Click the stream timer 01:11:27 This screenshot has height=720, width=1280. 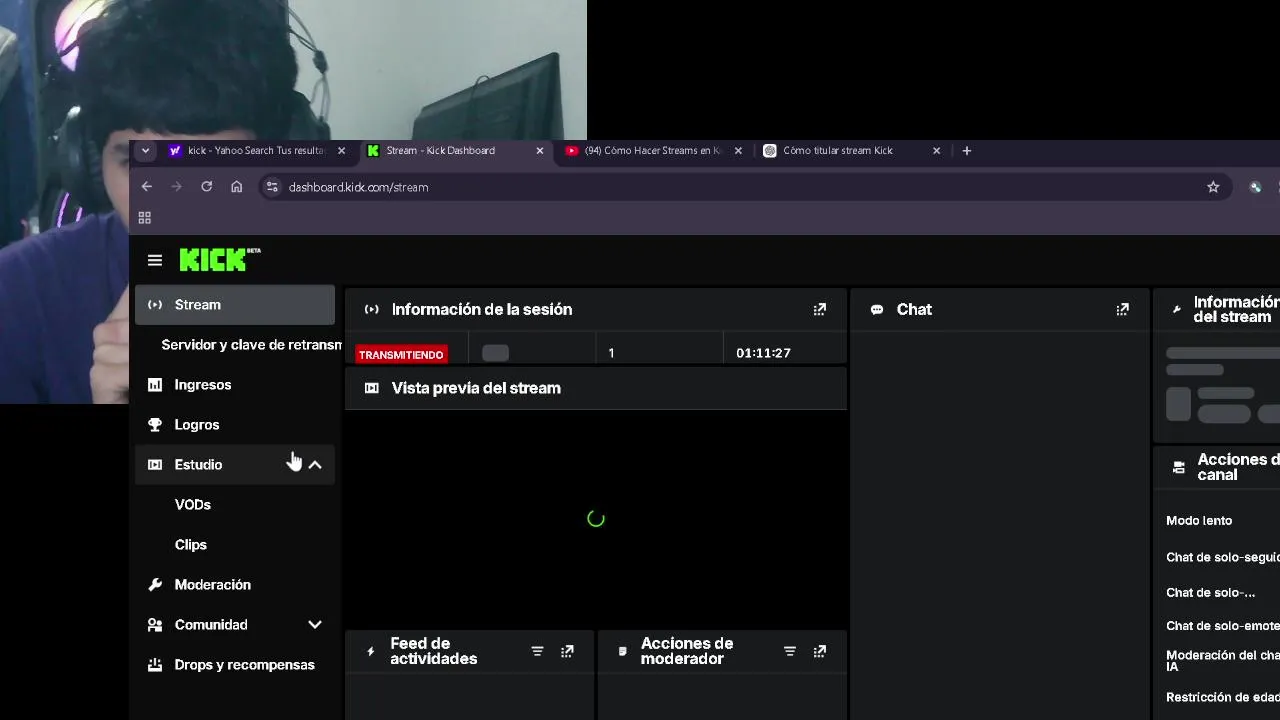(x=763, y=353)
